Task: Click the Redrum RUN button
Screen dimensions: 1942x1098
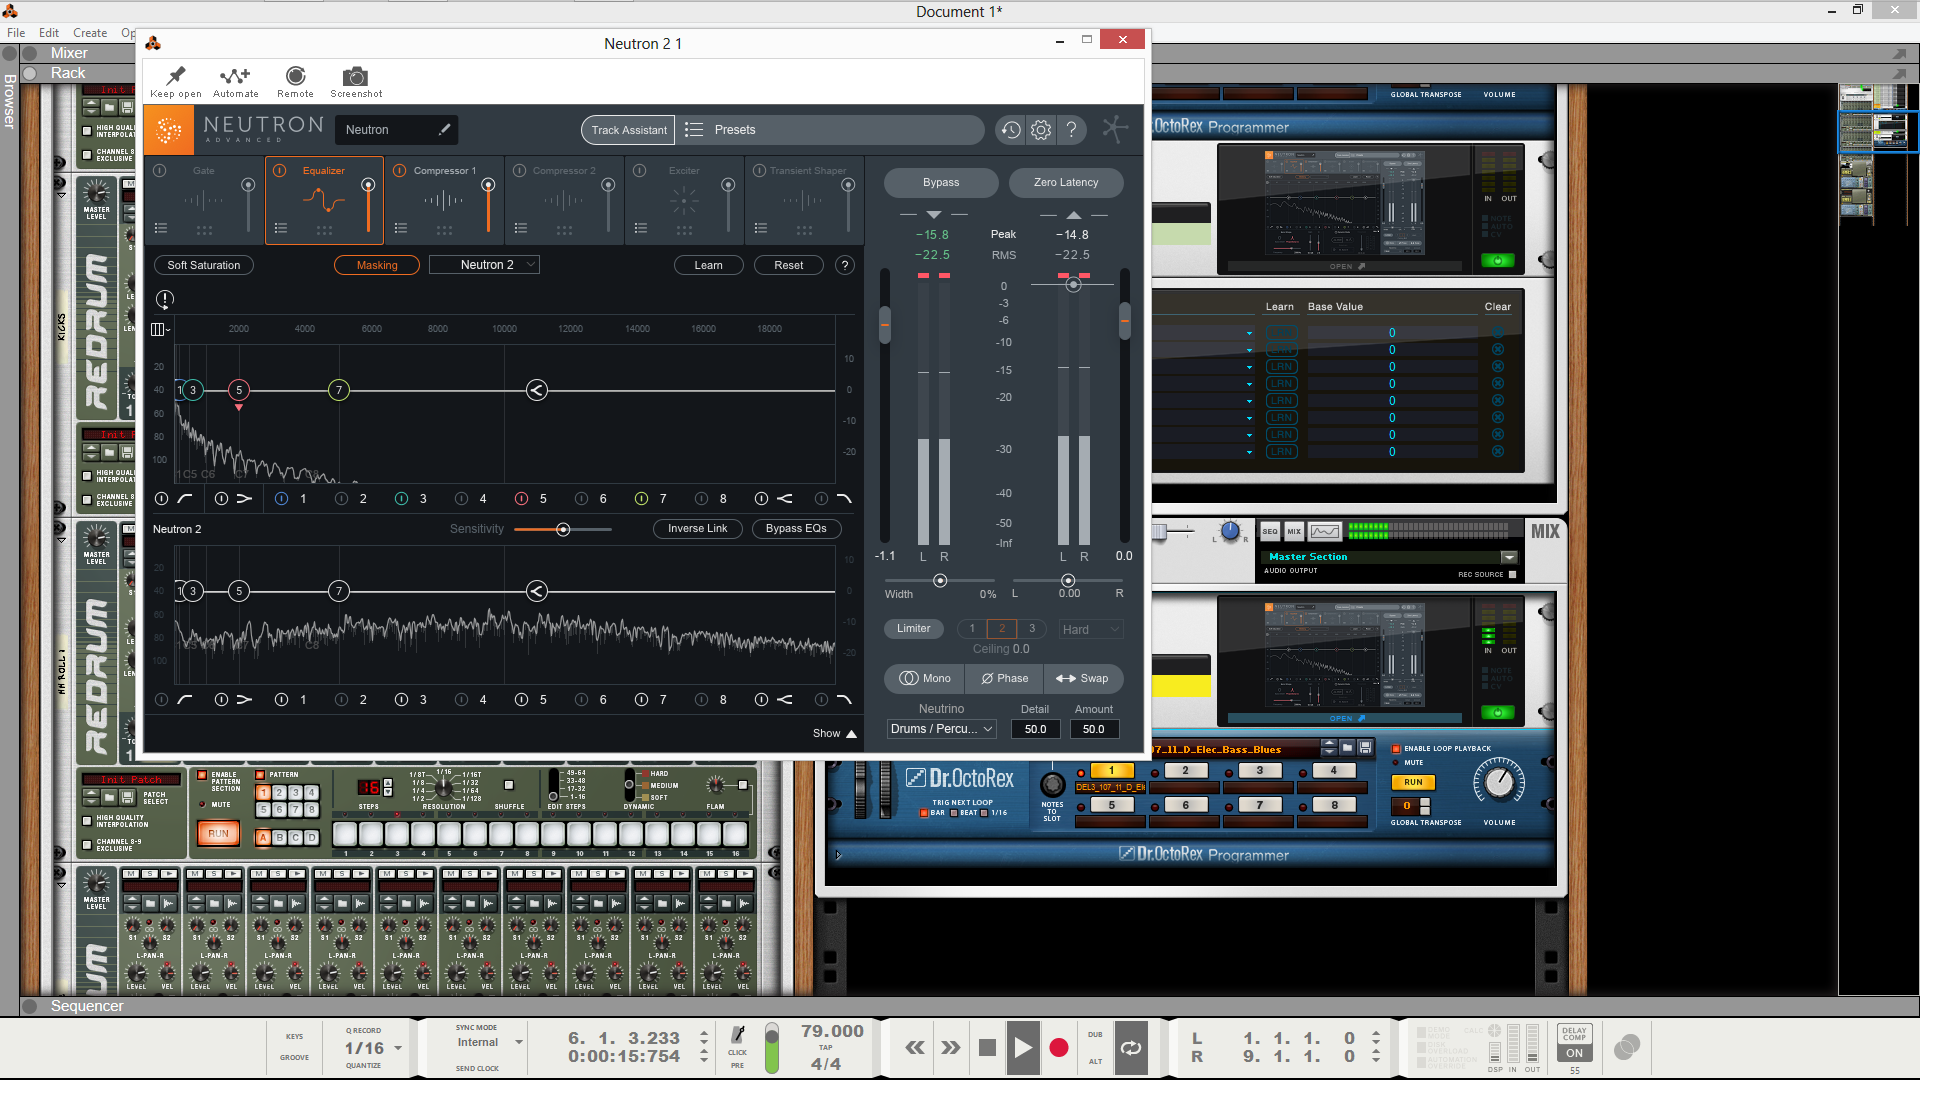Action: coord(218,833)
